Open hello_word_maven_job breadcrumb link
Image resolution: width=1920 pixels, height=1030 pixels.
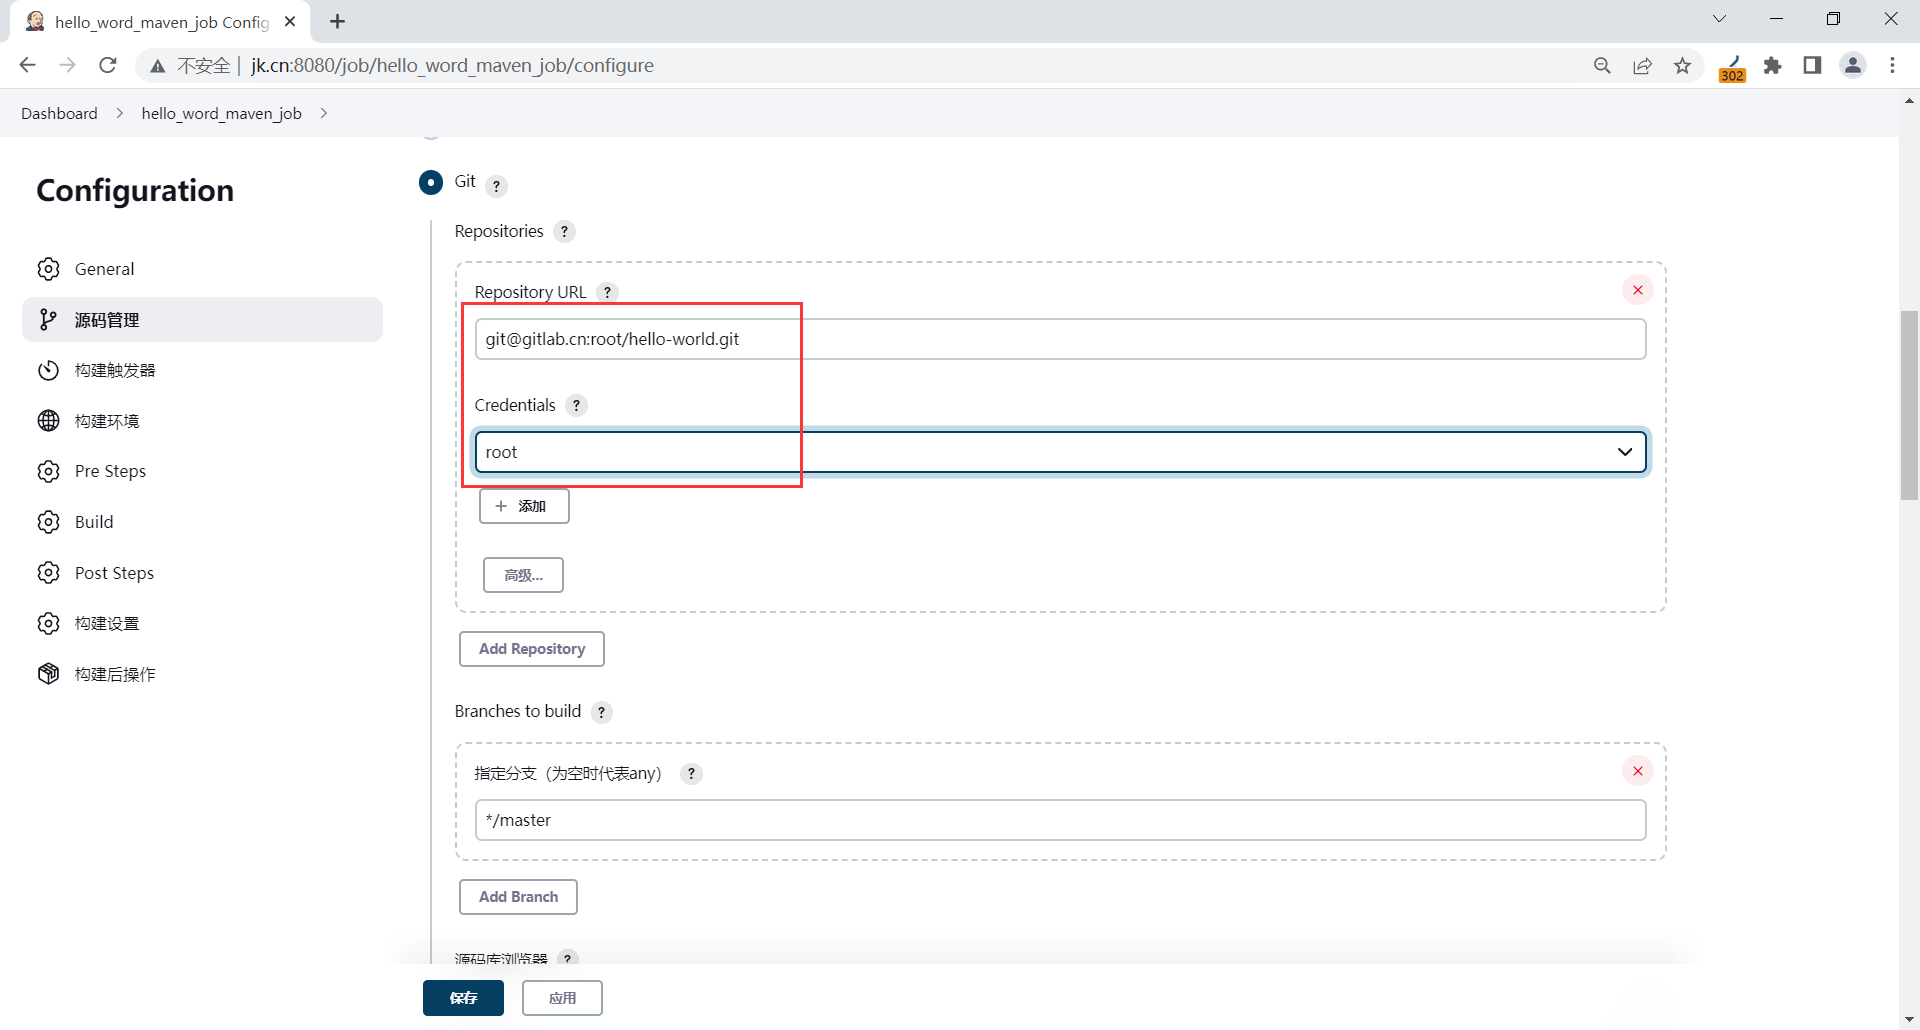(221, 114)
